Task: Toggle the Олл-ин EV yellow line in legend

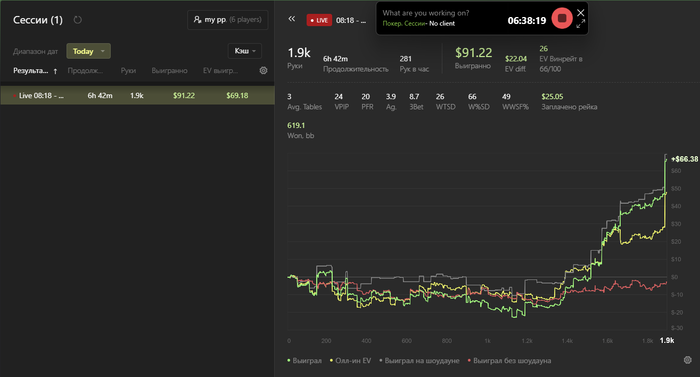Action: [350, 360]
